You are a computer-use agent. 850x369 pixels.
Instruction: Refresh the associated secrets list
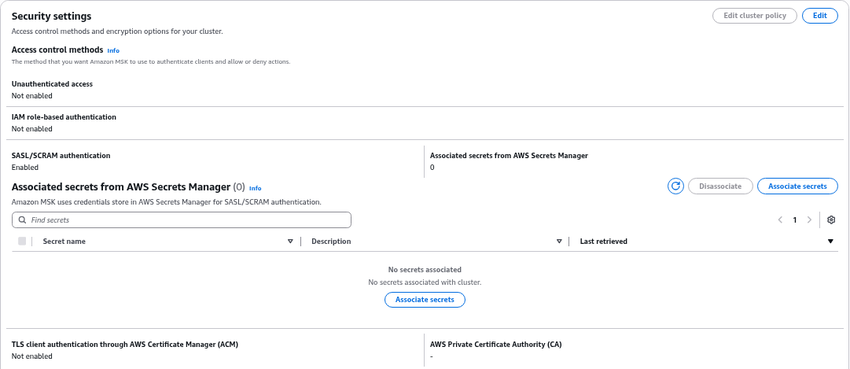click(675, 186)
